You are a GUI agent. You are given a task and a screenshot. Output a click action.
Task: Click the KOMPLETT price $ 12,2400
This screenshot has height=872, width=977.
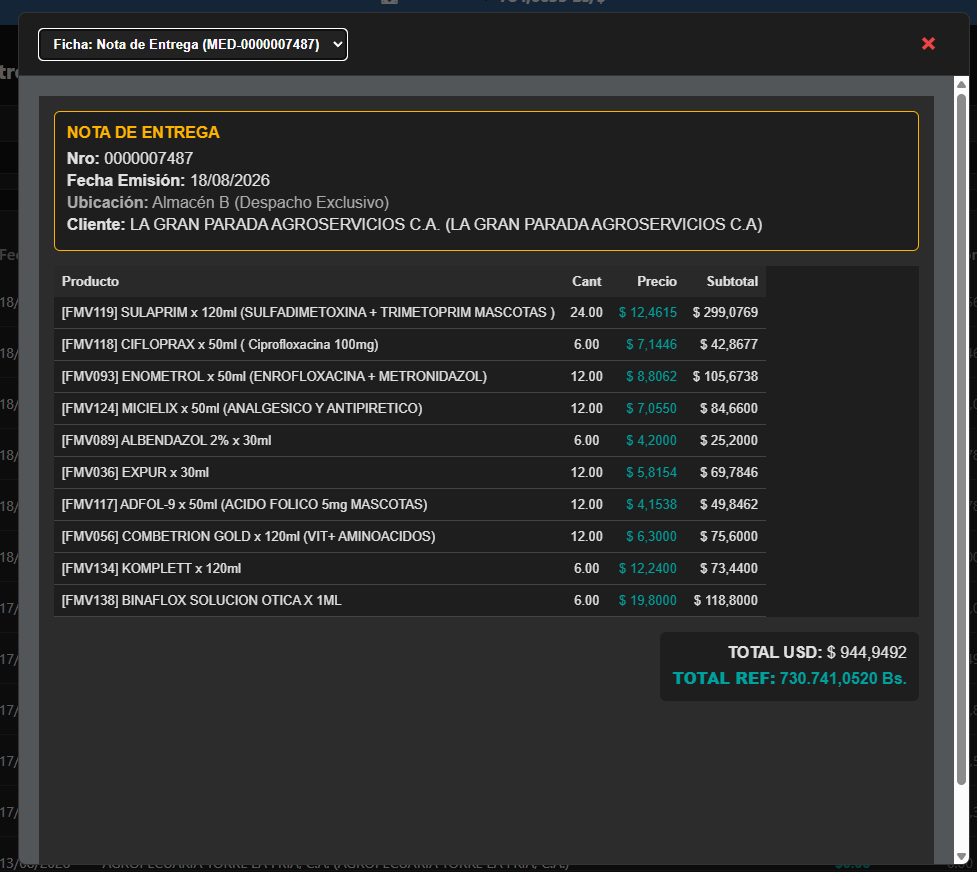[647, 568]
